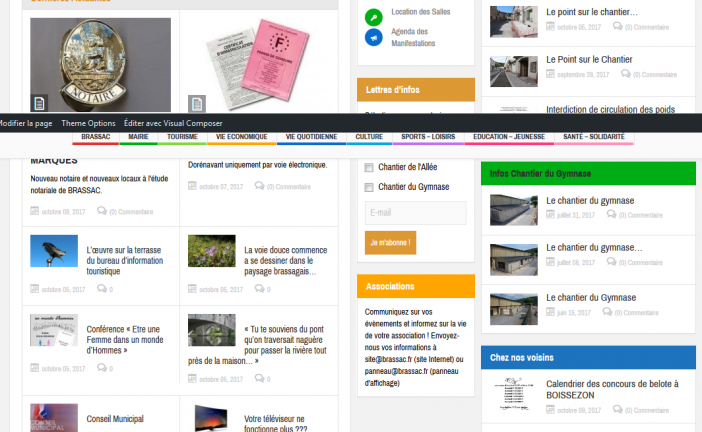Click document icon on the driving permit image
The height and width of the screenshot is (432, 702).
pos(197,103)
